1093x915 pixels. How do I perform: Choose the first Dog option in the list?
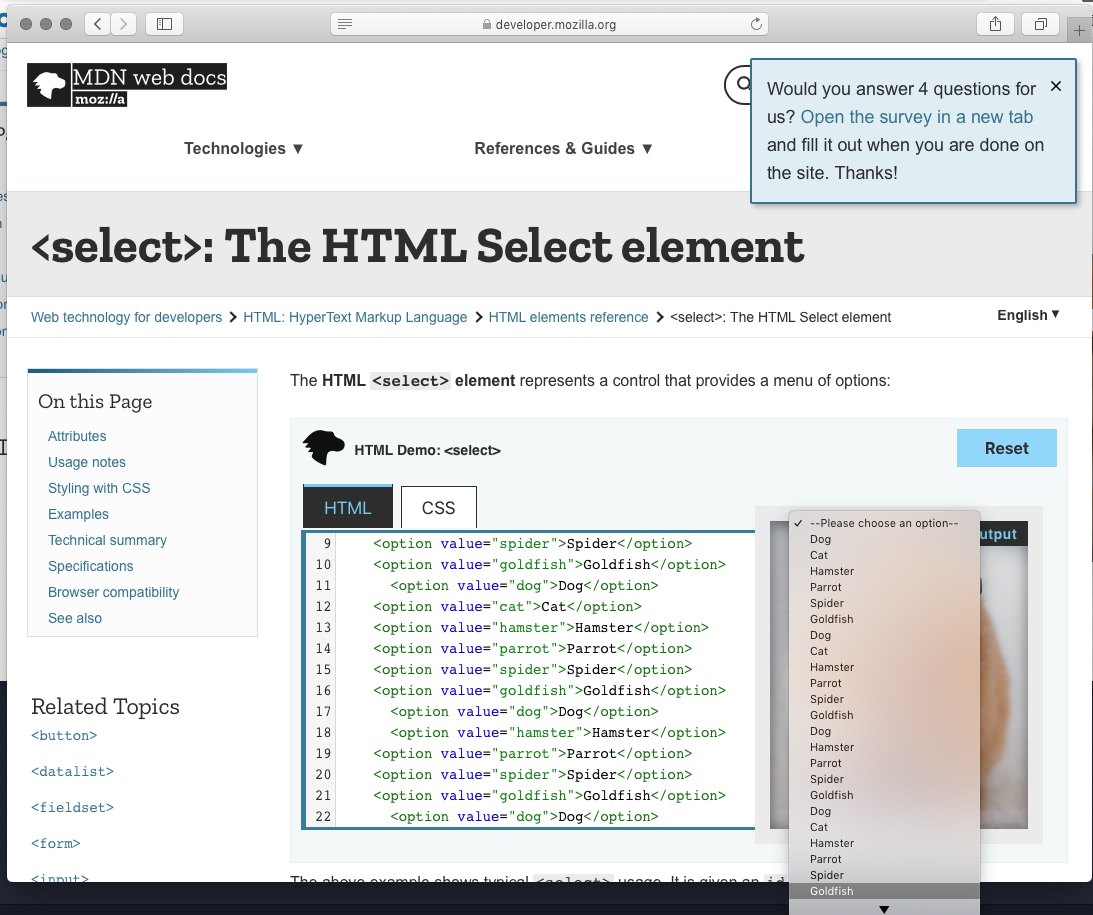pos(884,539)
